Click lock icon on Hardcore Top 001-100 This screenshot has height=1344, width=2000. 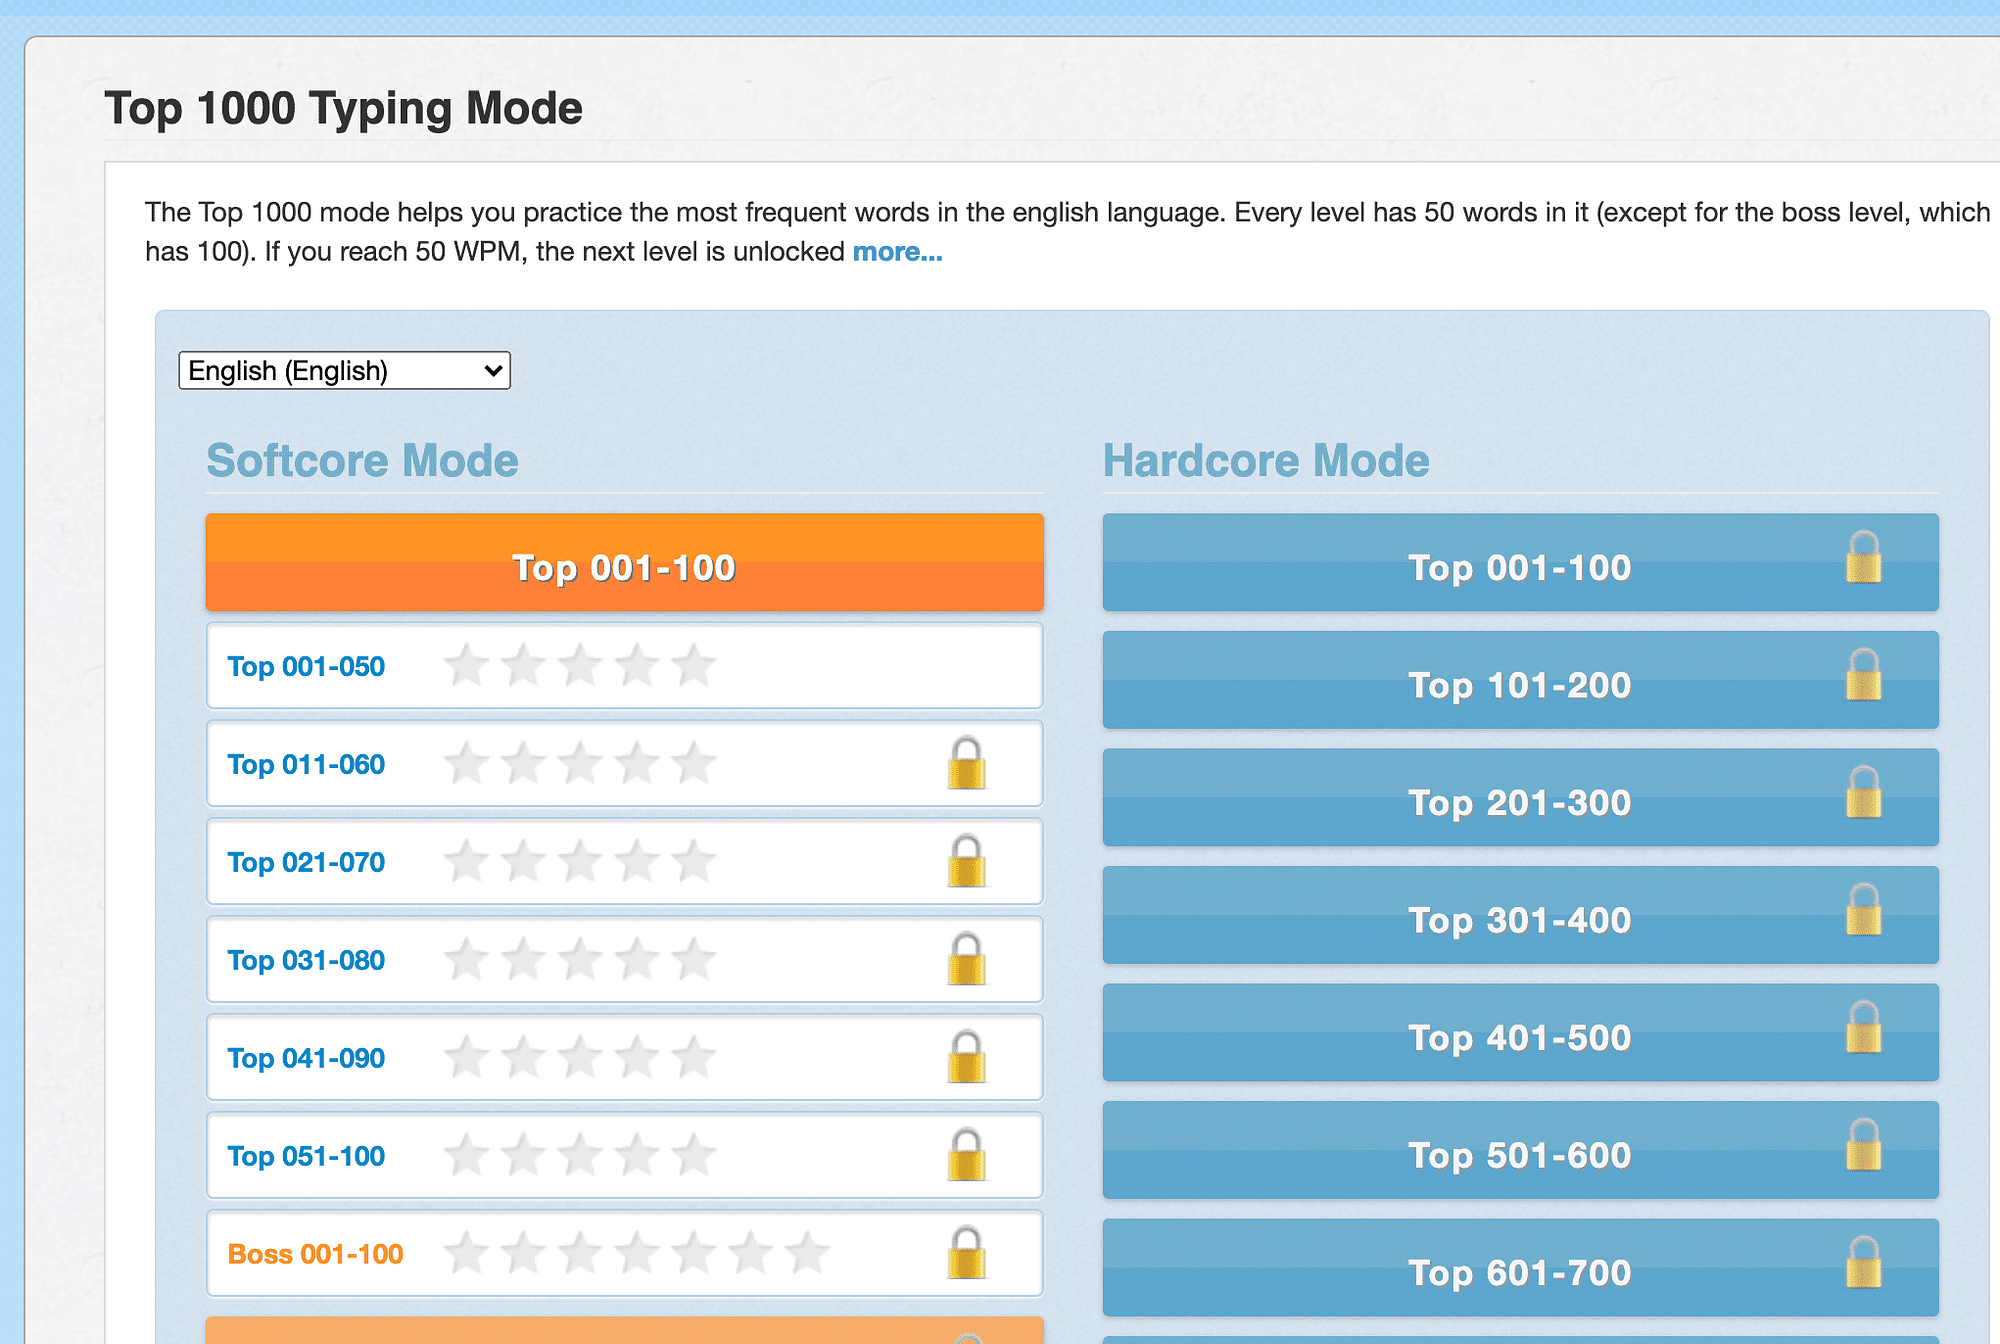pos(1864,558)
